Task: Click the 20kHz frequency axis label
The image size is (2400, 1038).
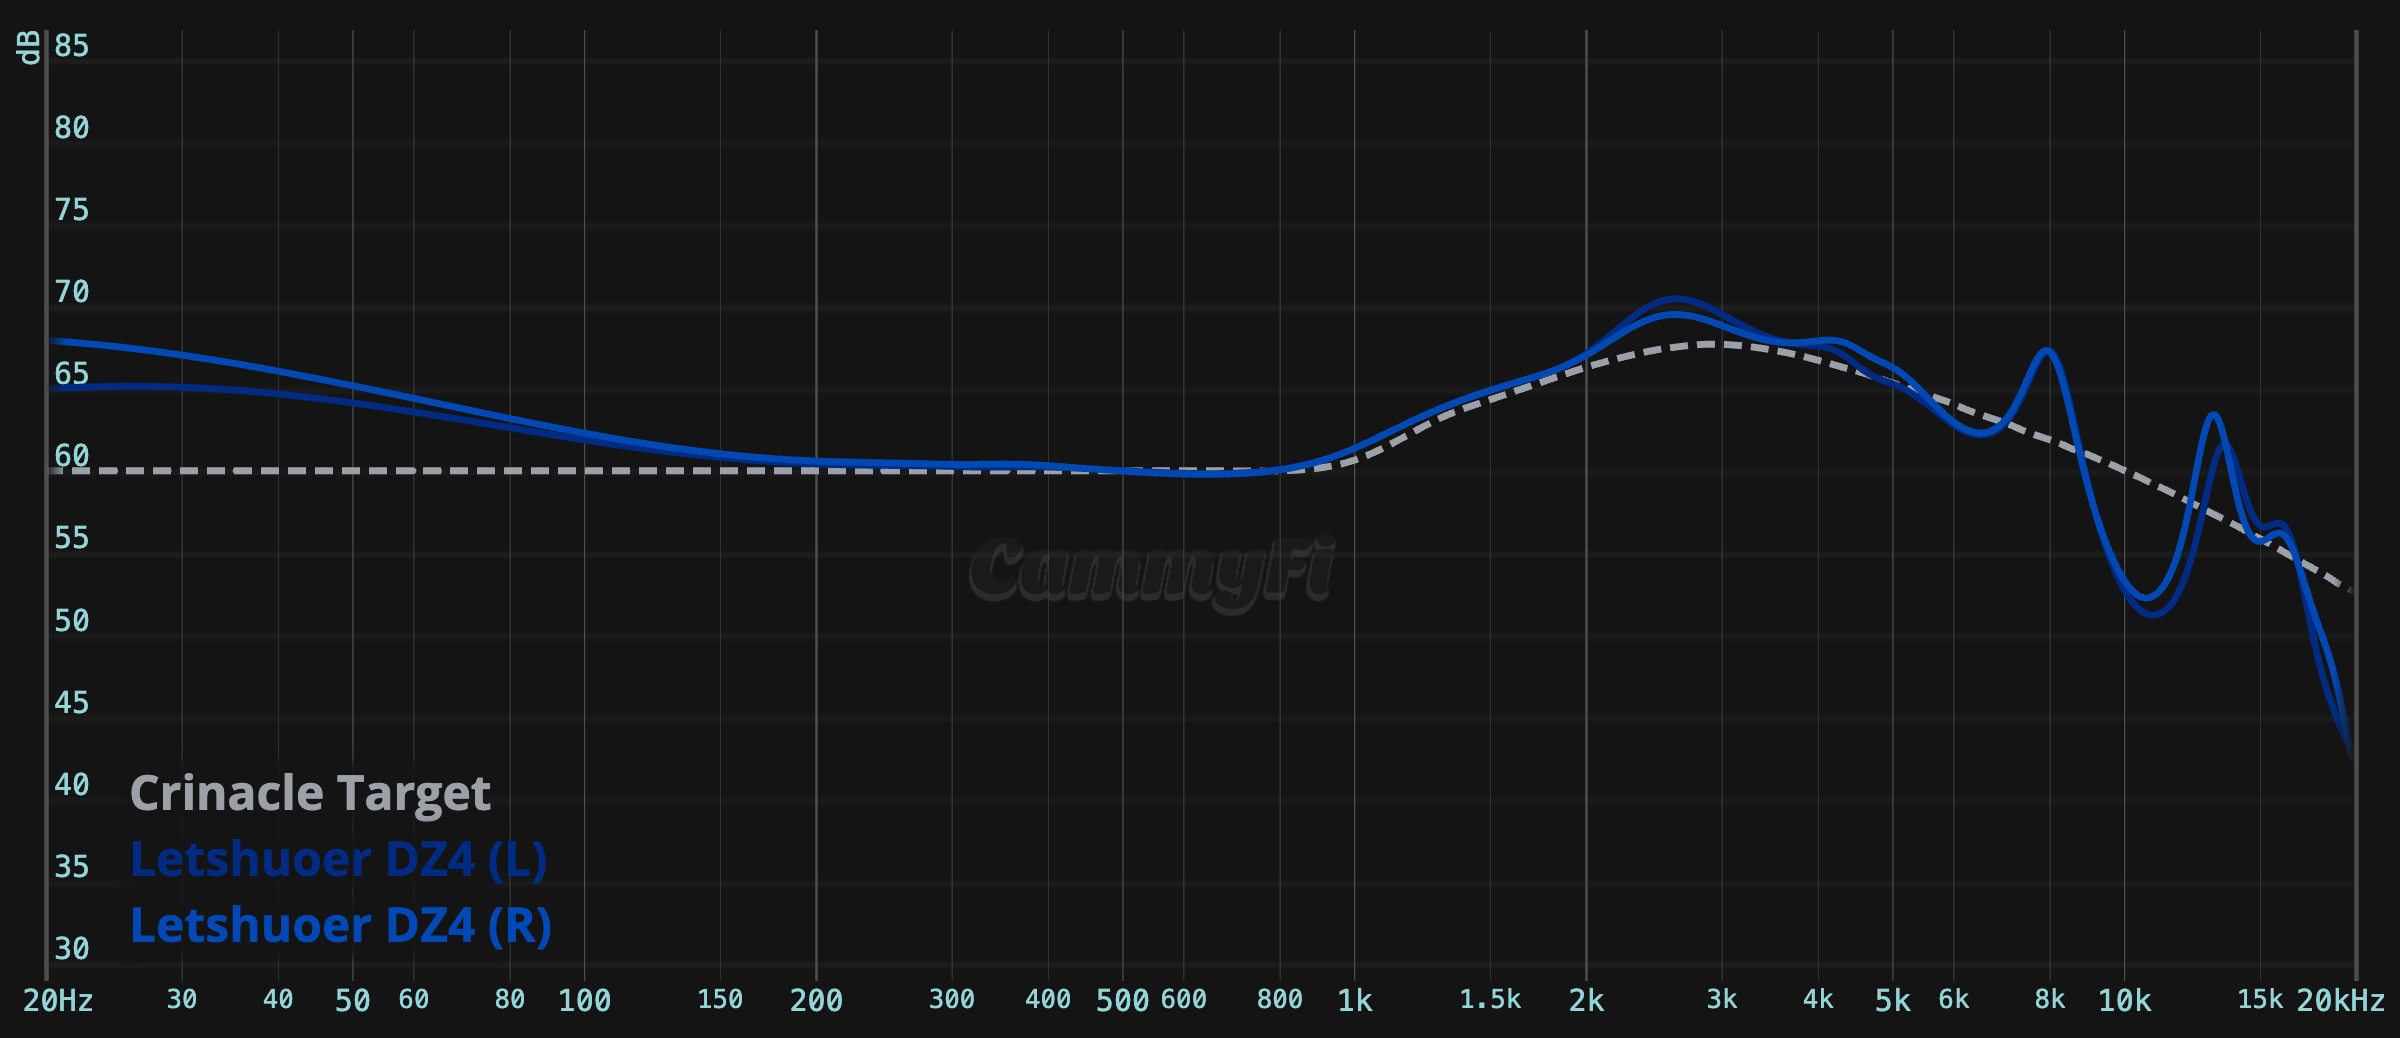Action: click(2340, 1000)
